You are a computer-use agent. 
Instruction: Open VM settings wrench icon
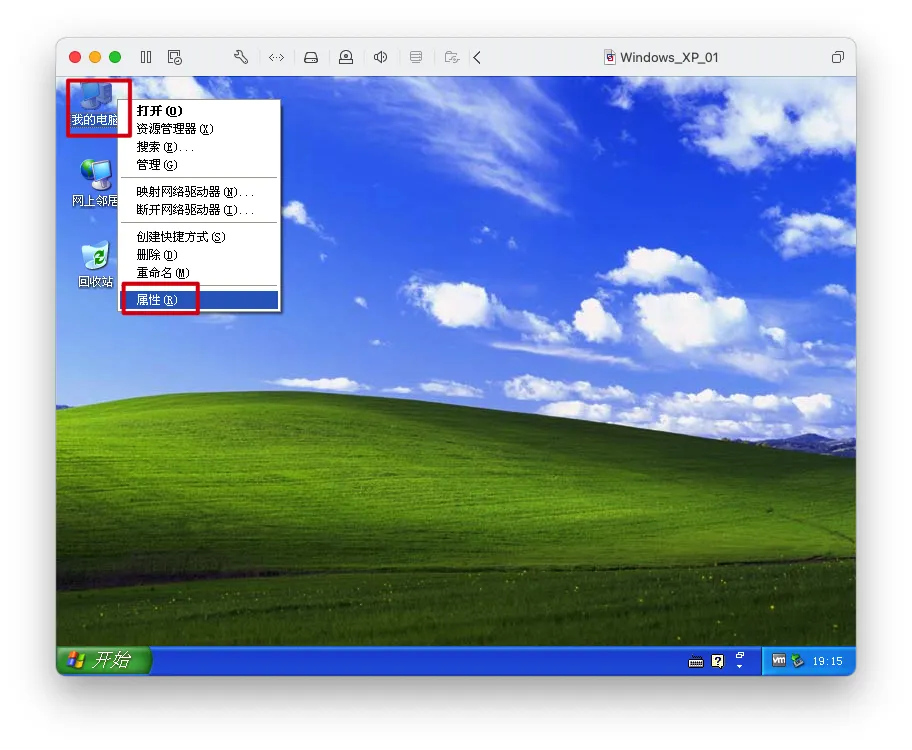241,57
